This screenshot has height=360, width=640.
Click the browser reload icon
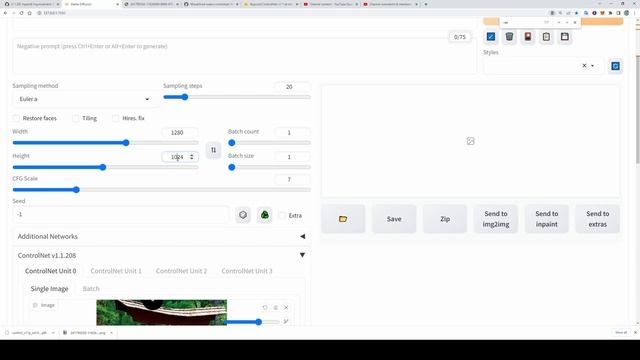coord(21,13)
